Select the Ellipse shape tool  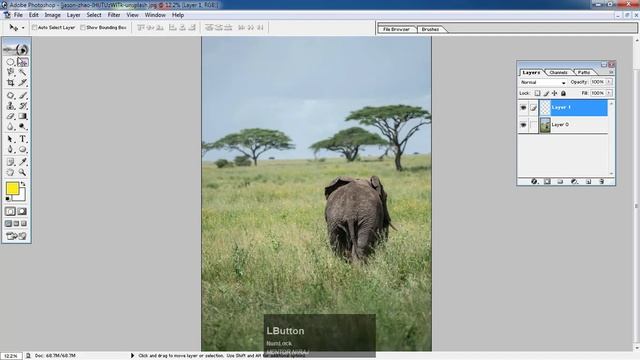22,149
